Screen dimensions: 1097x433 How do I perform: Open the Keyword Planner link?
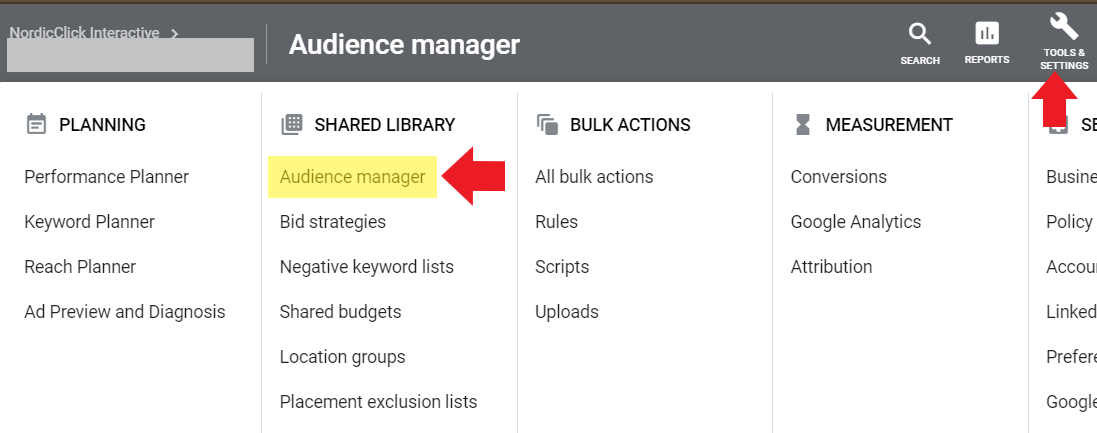[x=89, y=222]
